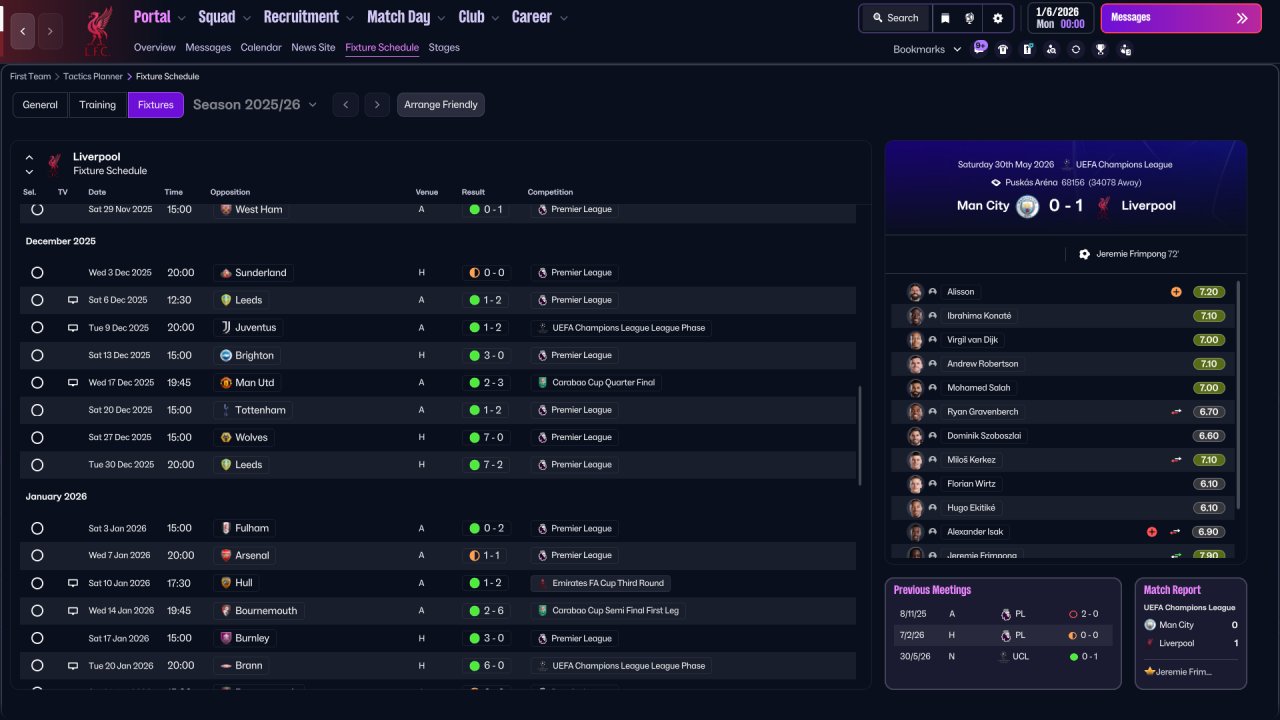Switch to the Overview tab
The width and height of the screenshot is (1280, 720).
pyautogui.click(x=155, y=47)
